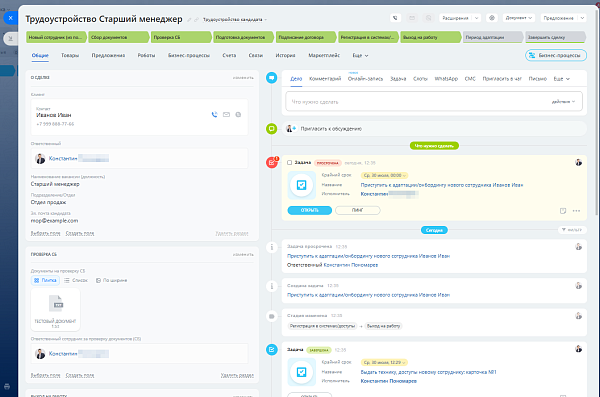Set stage to Подписание договора
This screenshot has height=397, width=600.
[306, 37]
